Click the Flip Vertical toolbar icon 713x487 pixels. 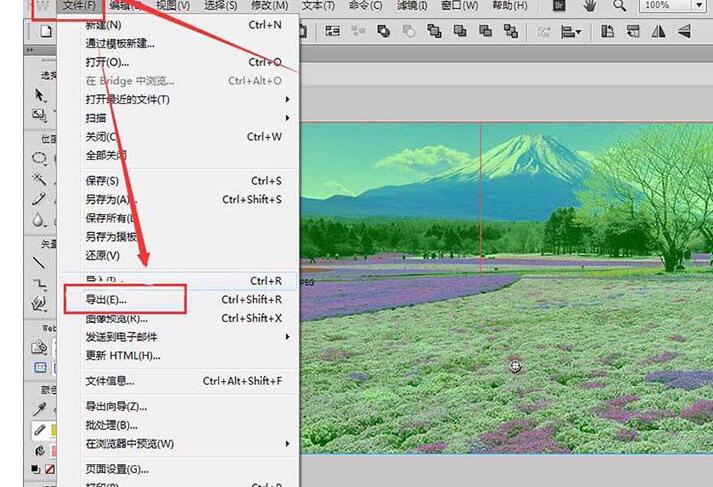[x=684, y=31]
